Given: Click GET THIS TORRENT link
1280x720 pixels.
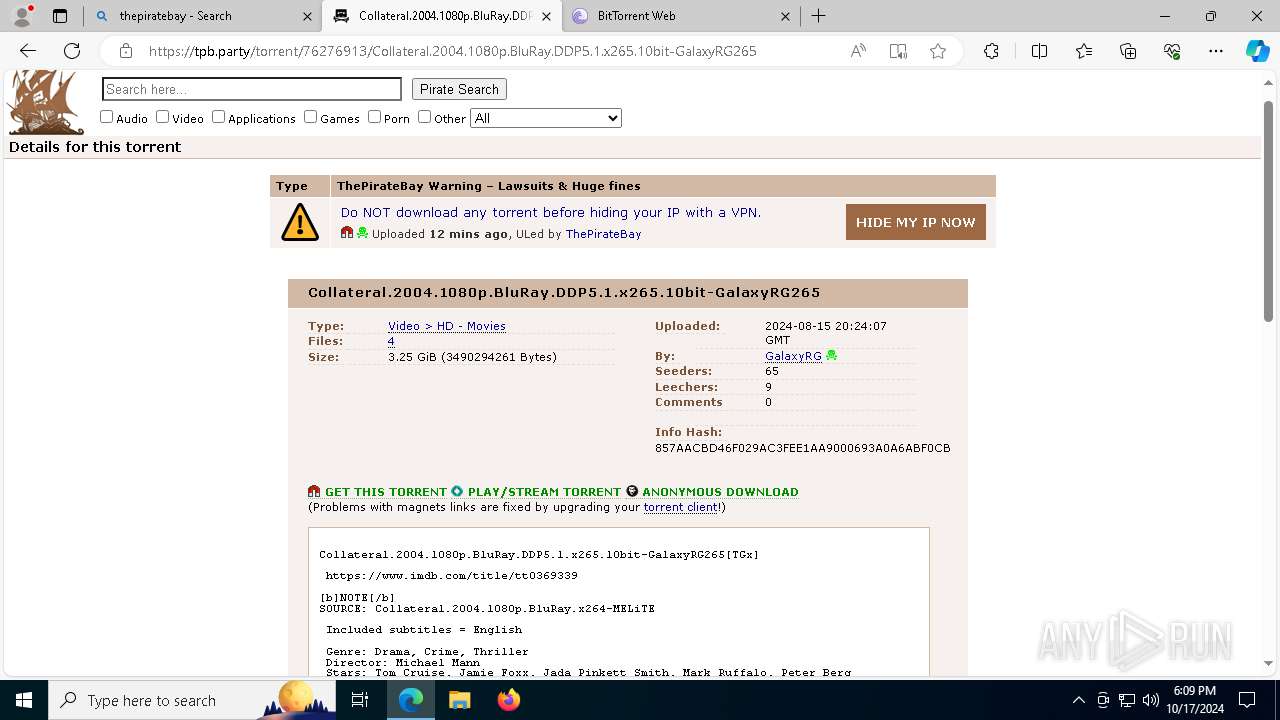Looking at the screenshot, I should pos(386,492).
